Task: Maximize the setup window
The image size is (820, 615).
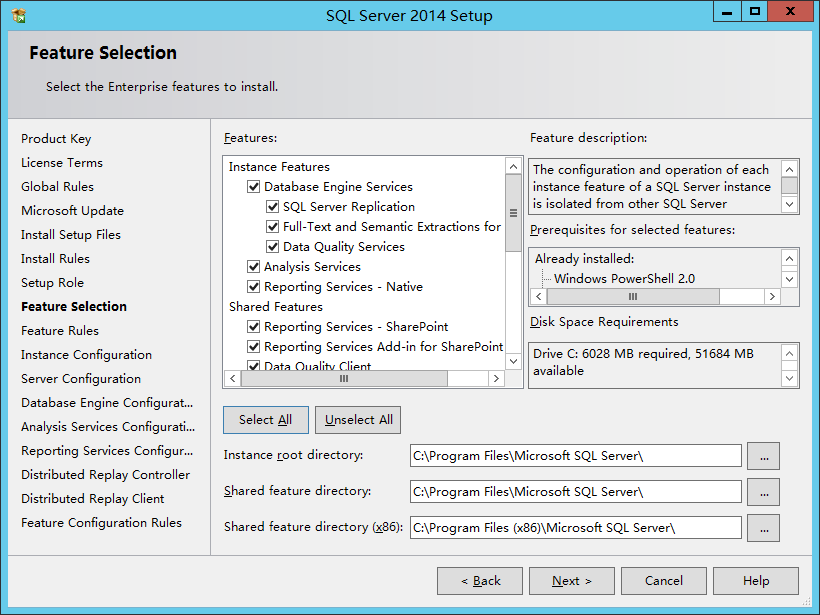Action: coord(755,12)
